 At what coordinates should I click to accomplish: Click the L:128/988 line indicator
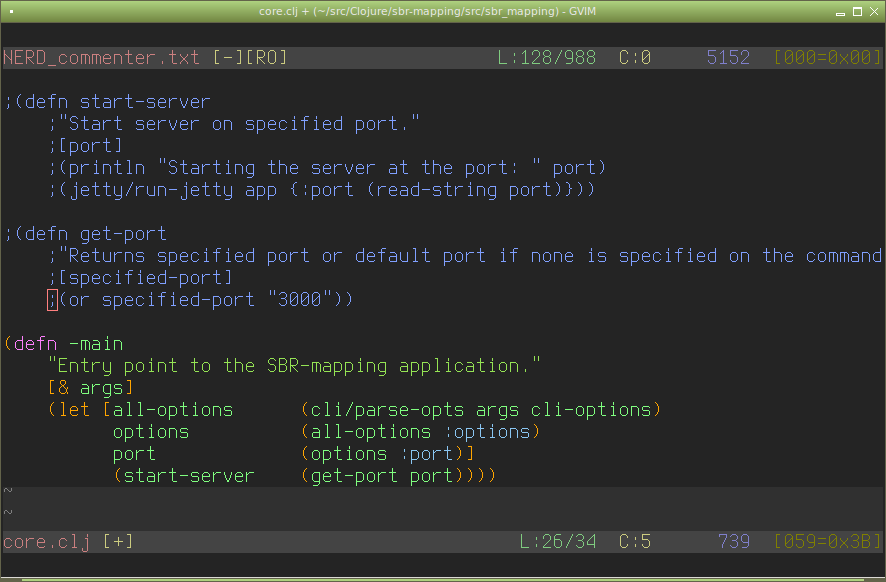pos(547,57)
